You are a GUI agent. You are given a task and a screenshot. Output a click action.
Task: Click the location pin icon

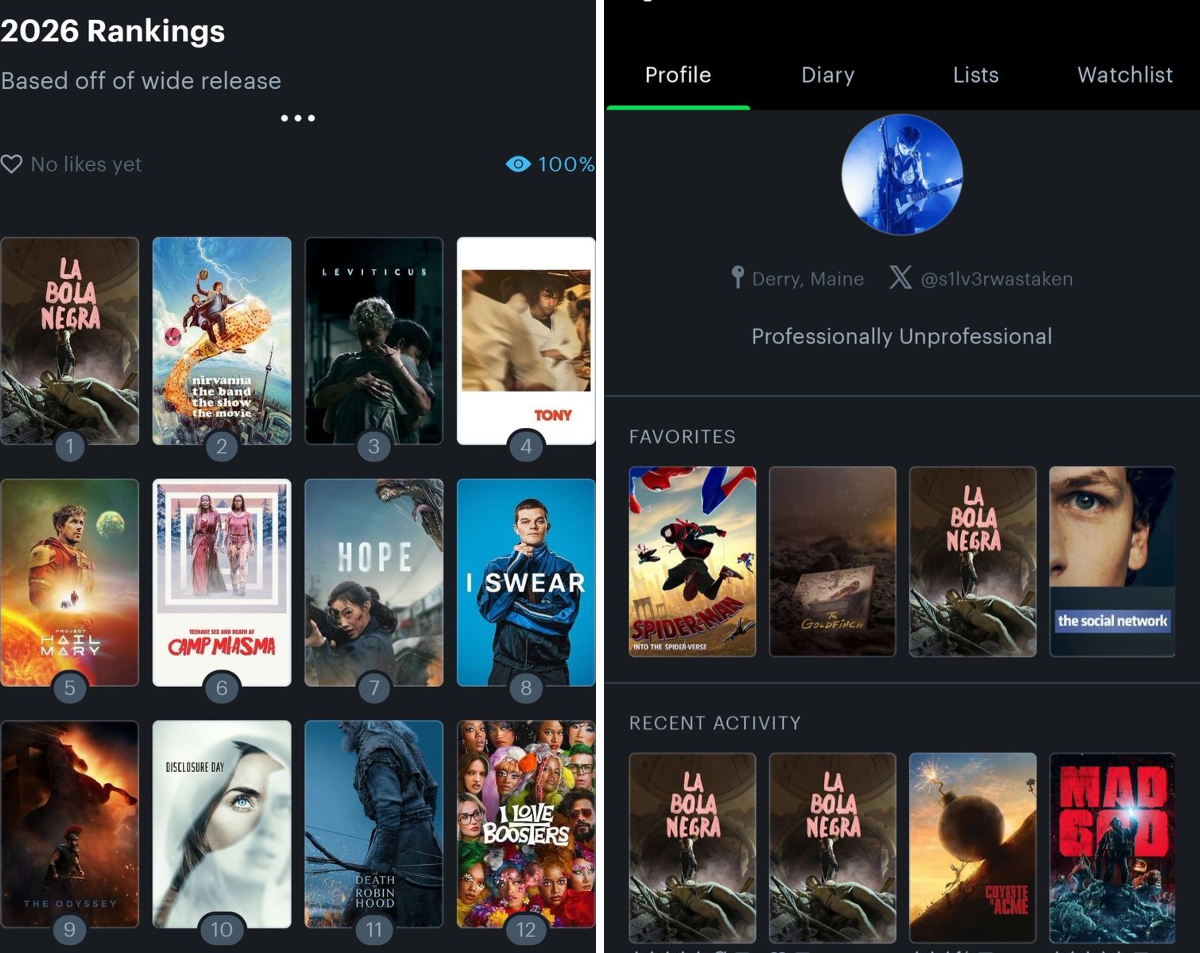(738, 278)
